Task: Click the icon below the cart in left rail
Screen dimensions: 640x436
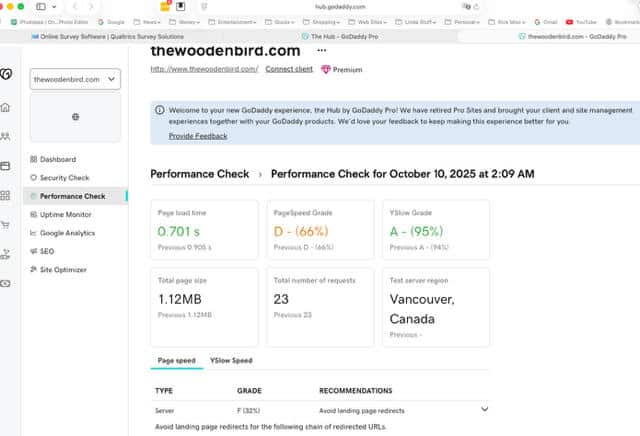Action: coord(5,254)
